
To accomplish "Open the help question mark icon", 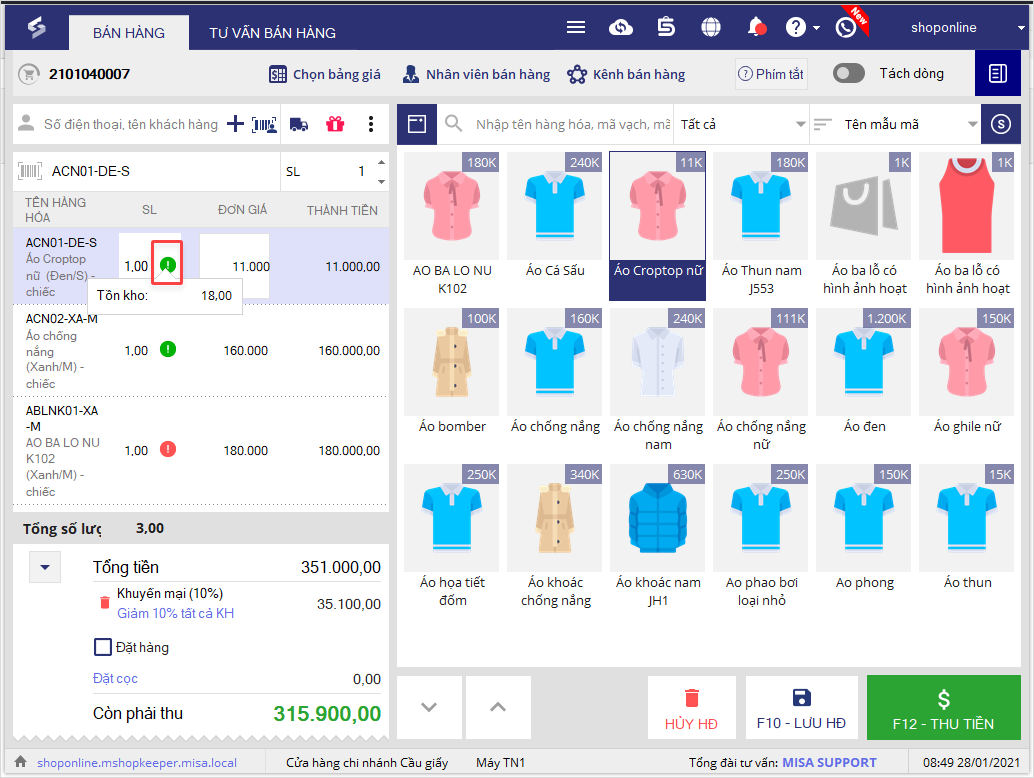I will pyautogui.click(x=795, y=27).
